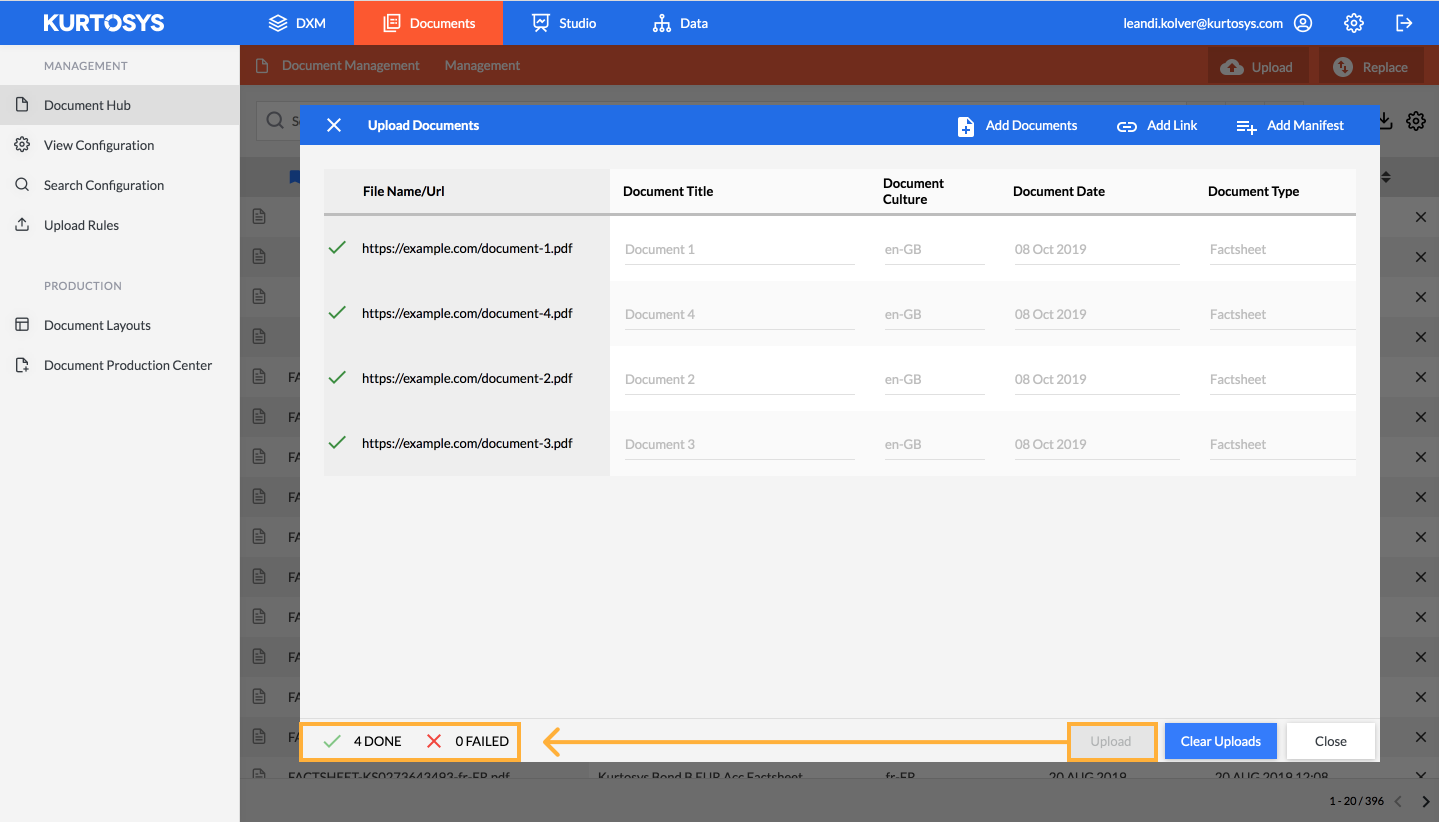1439x822 pixels.
Task: Click the 0 FAILED status indicator
Action: 468,741
